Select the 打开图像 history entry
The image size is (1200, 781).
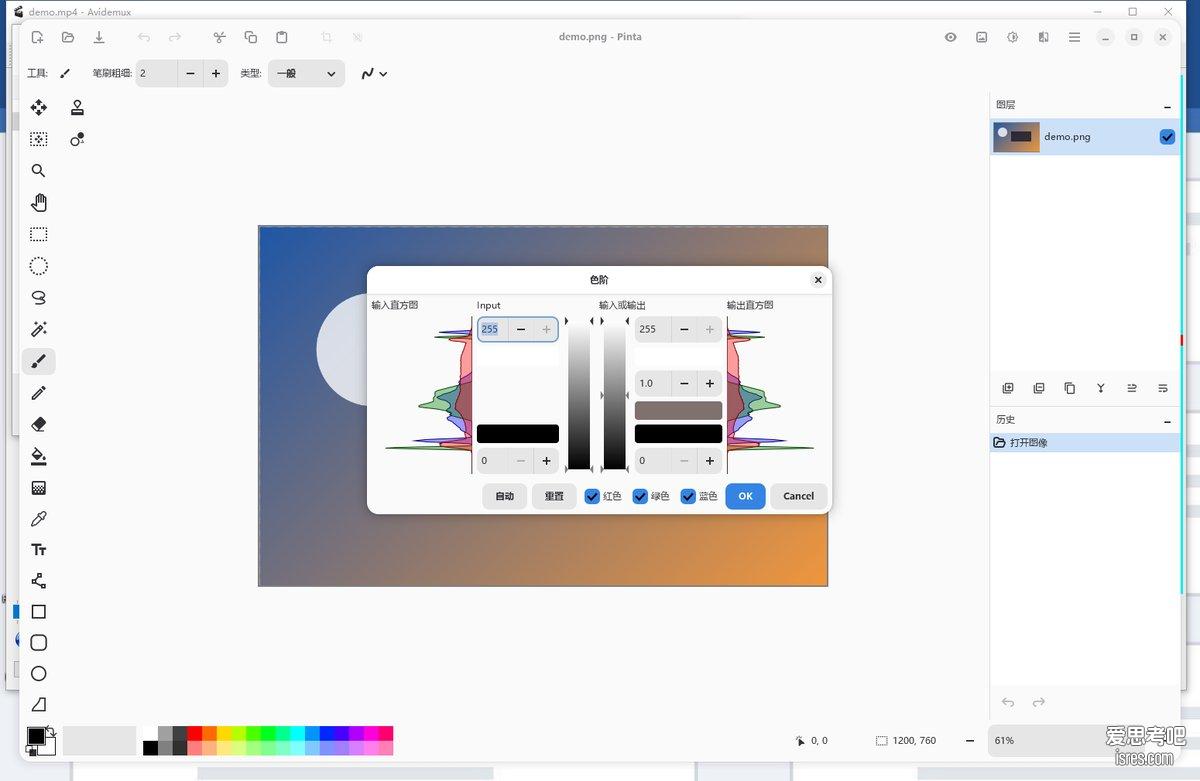click(x=1085, y=442)
